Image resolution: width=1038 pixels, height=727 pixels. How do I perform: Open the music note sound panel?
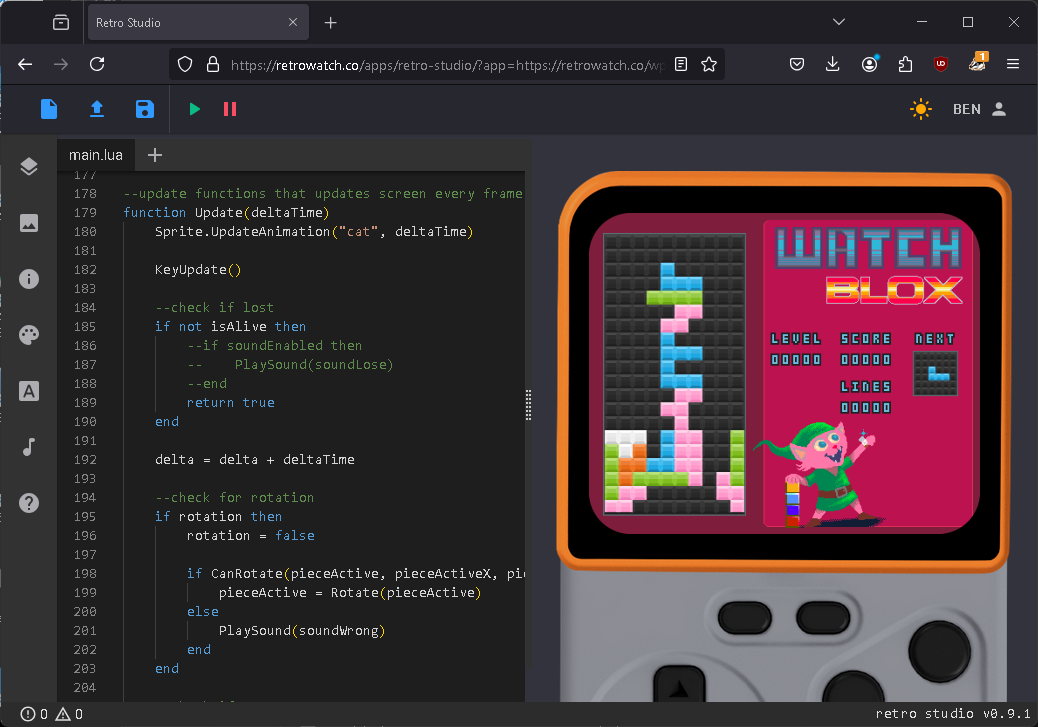tap(29, 447)
